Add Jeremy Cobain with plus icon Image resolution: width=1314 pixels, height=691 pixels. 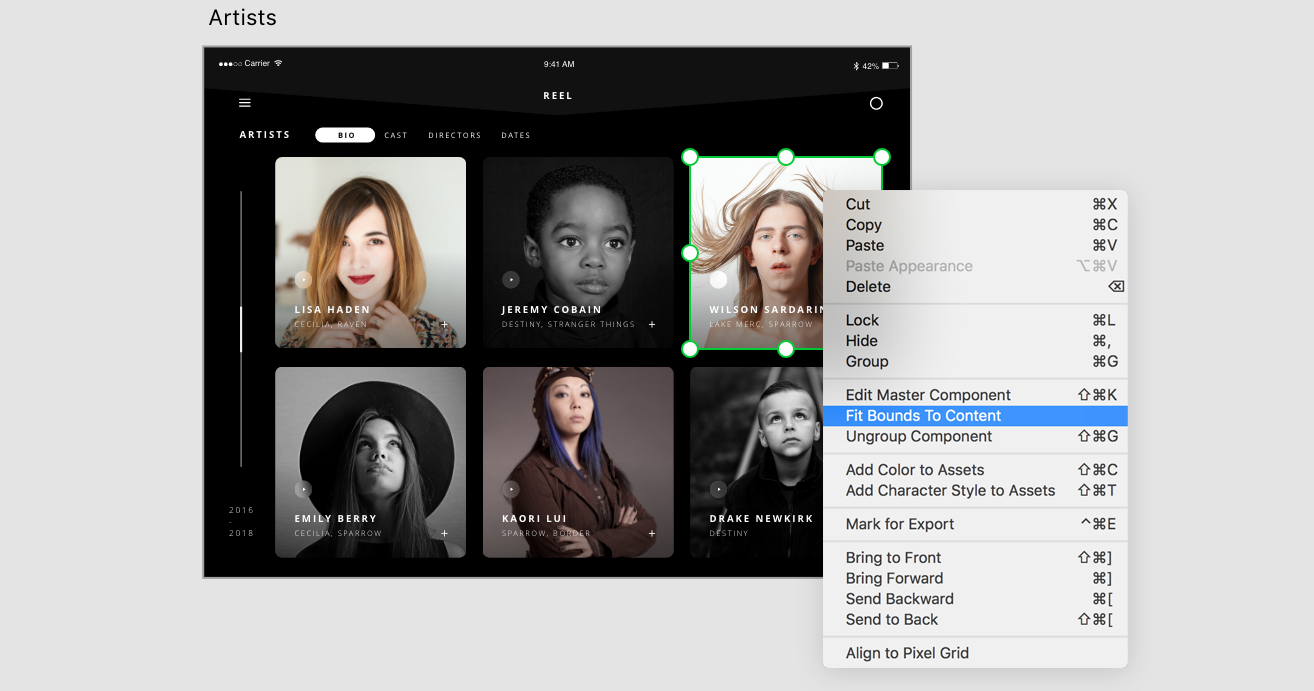[x=652, y=325]
